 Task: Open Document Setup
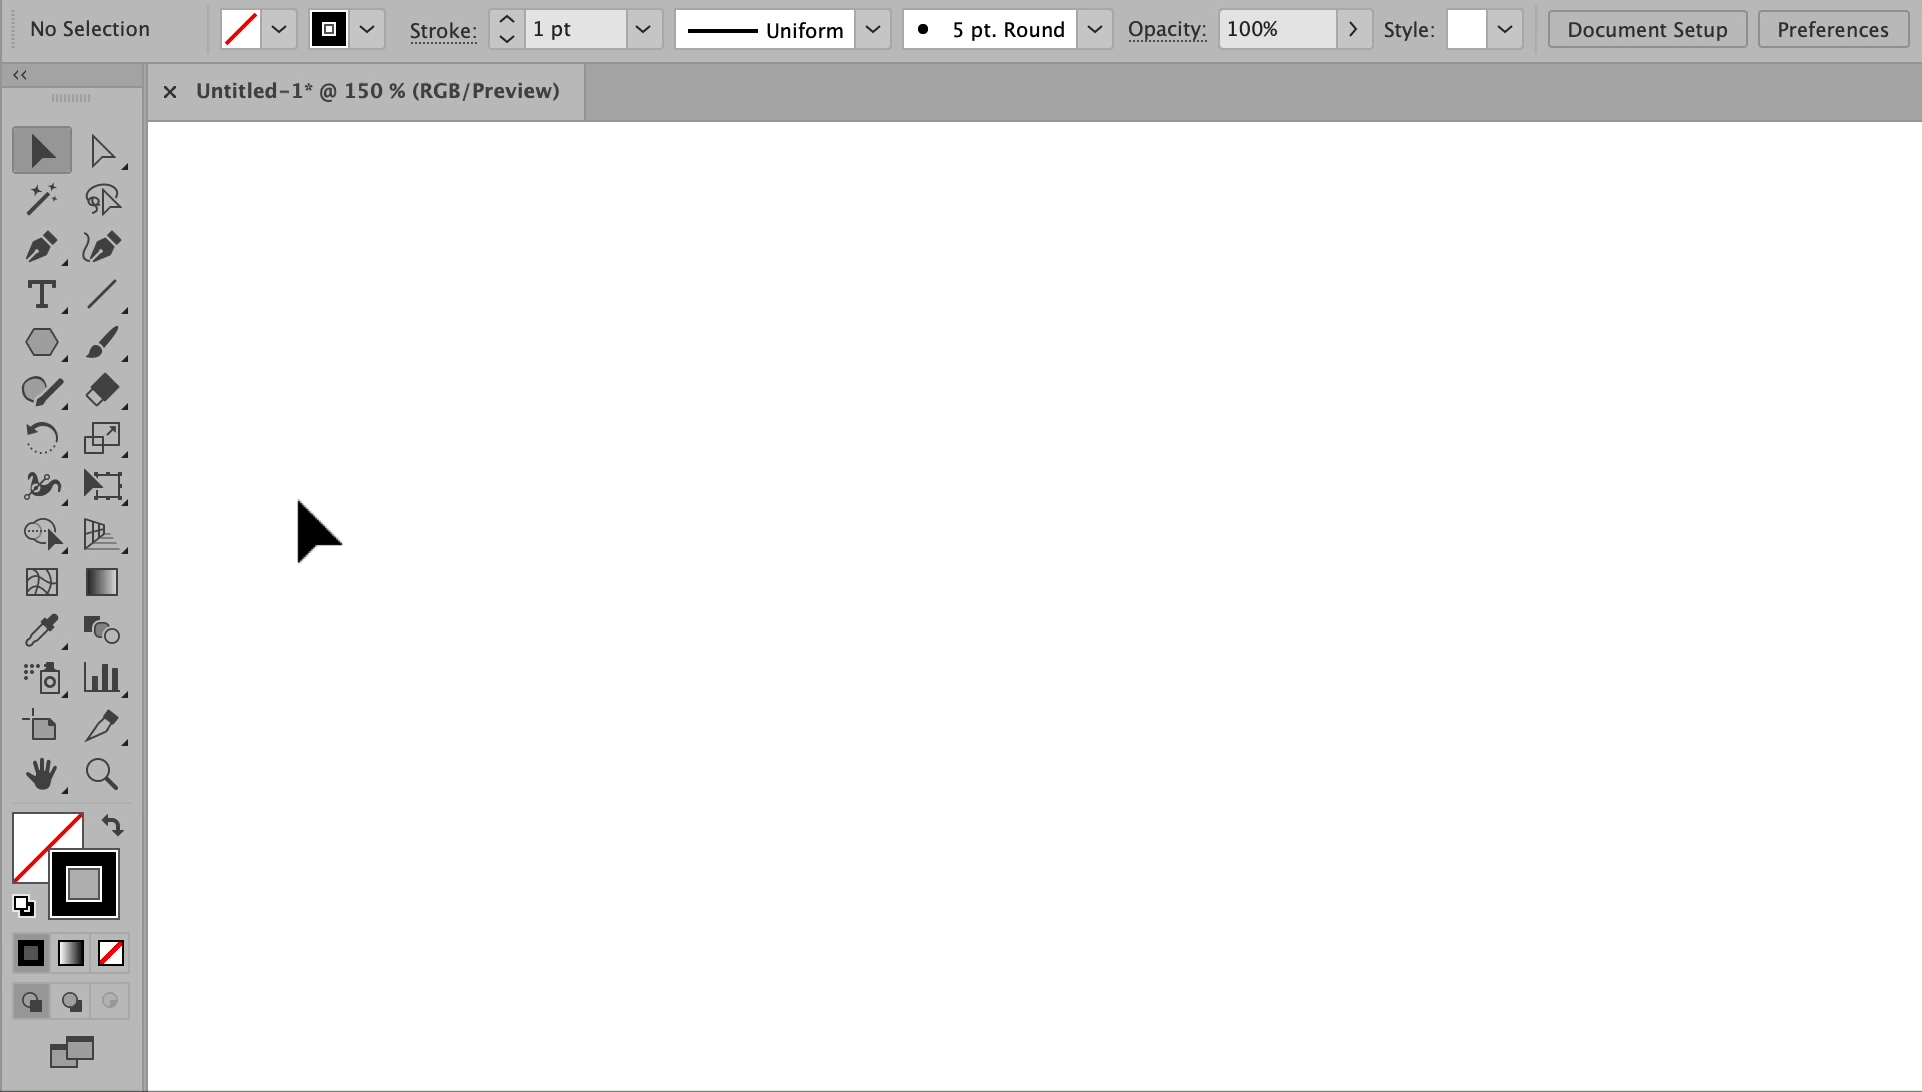(x=1646, y=30)
